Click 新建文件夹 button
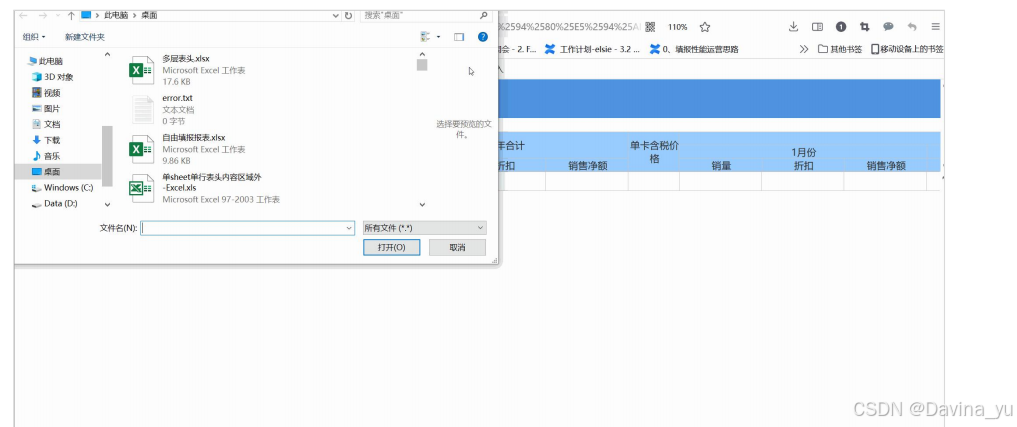1017x427 pixels. point(84,37)
